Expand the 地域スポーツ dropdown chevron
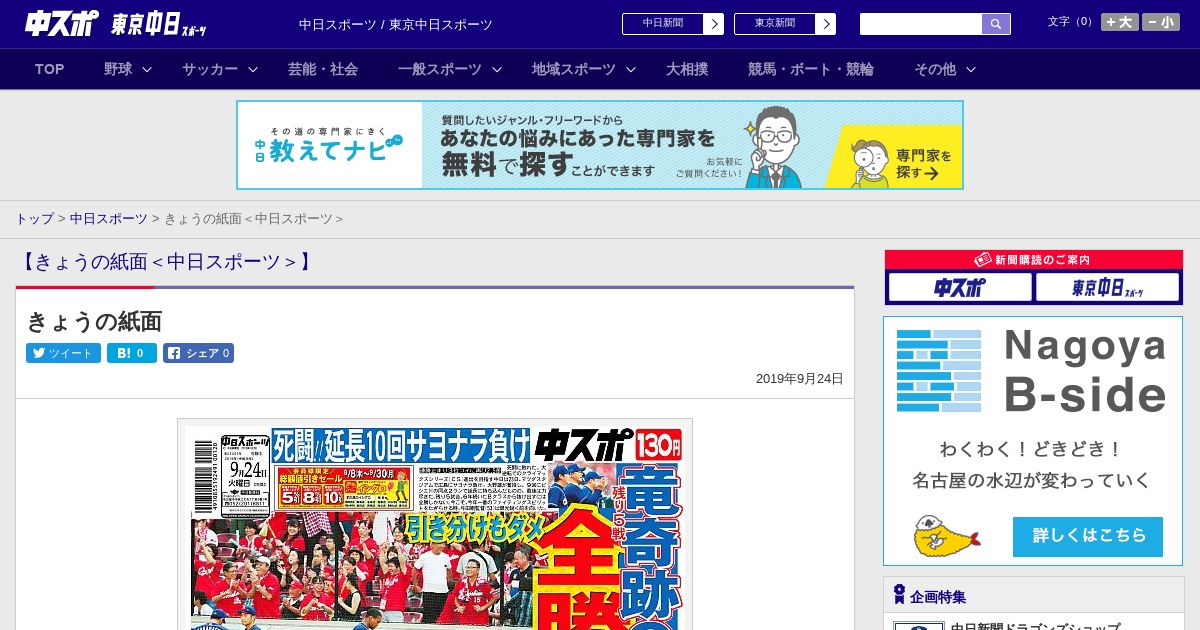Viewport: 1200px width, 630px height. pyautogui.click(x=631, y=69)
